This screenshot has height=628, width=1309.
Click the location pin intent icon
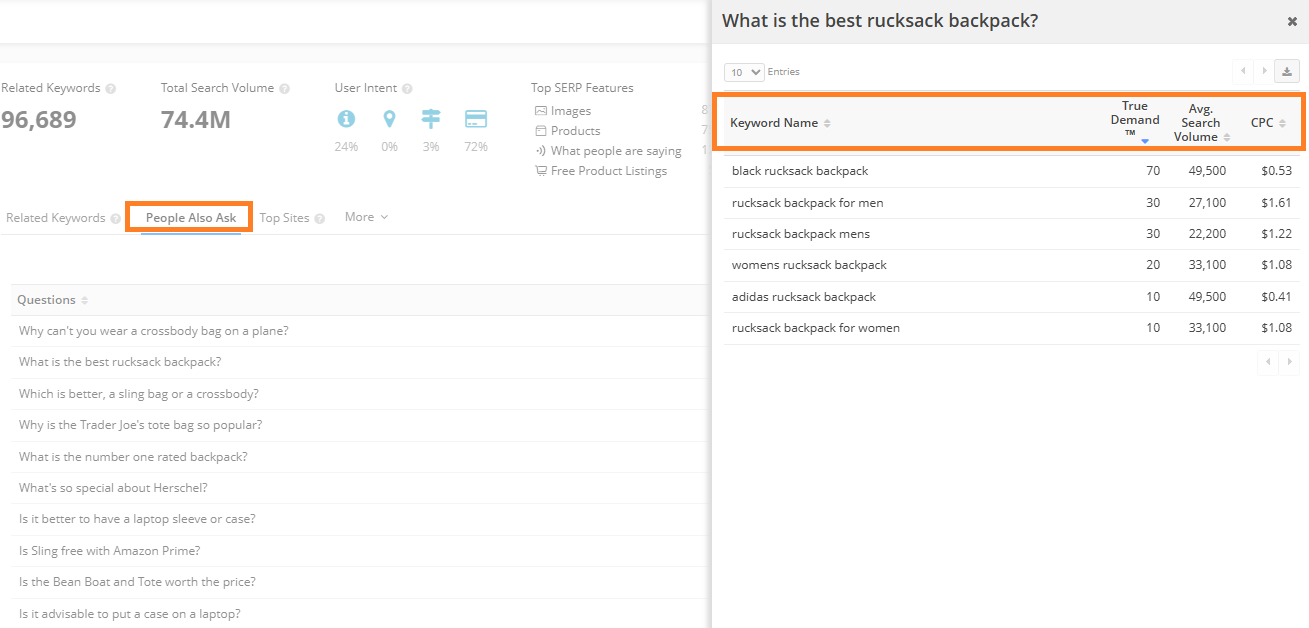click(x=389, y=119)
